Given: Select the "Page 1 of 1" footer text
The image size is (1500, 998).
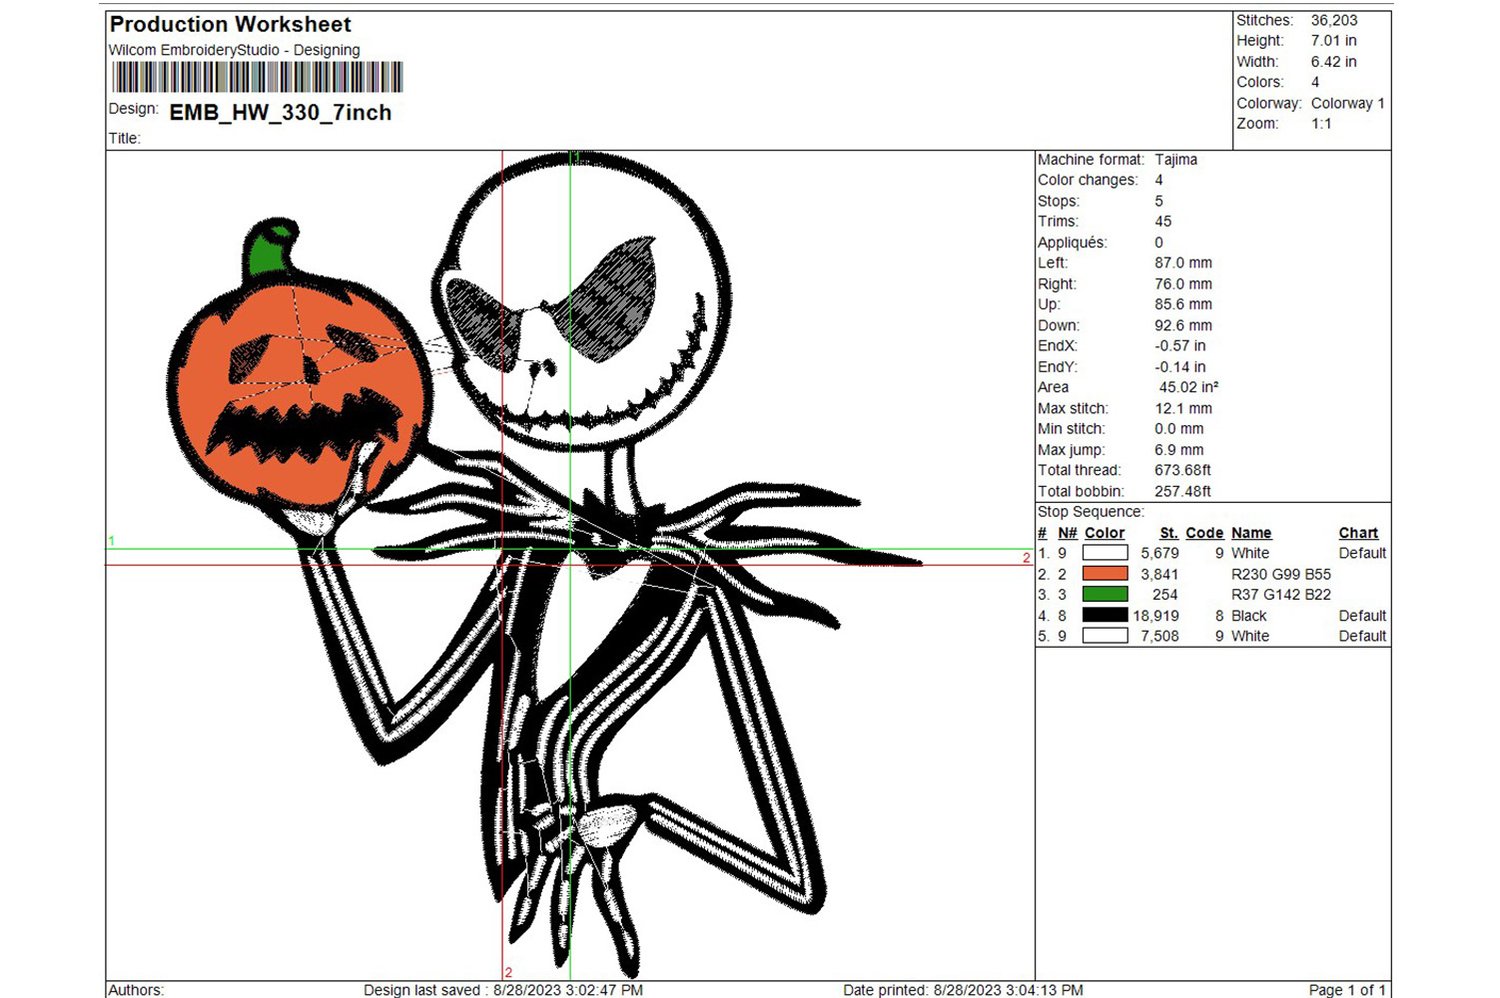Looking at the screenshot, I should point(1347,990).
